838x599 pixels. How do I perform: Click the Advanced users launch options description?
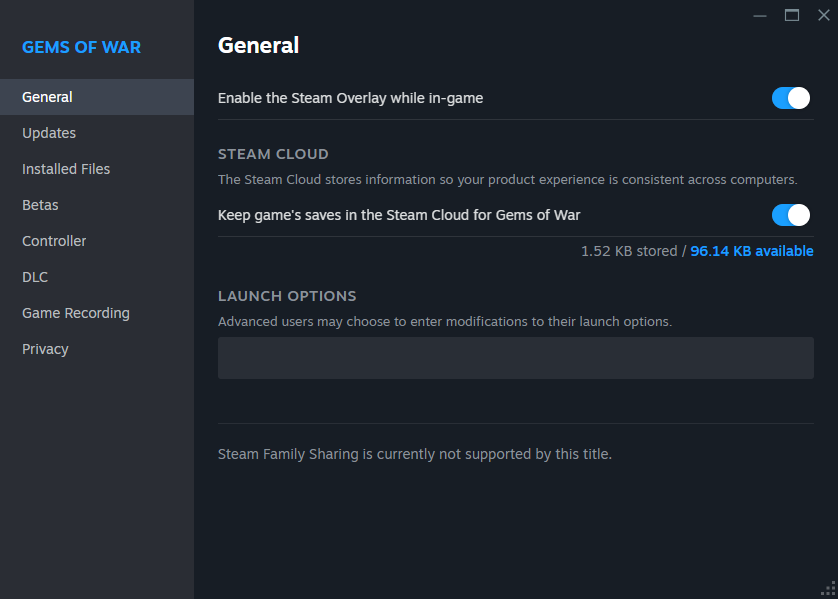point(445,322)
